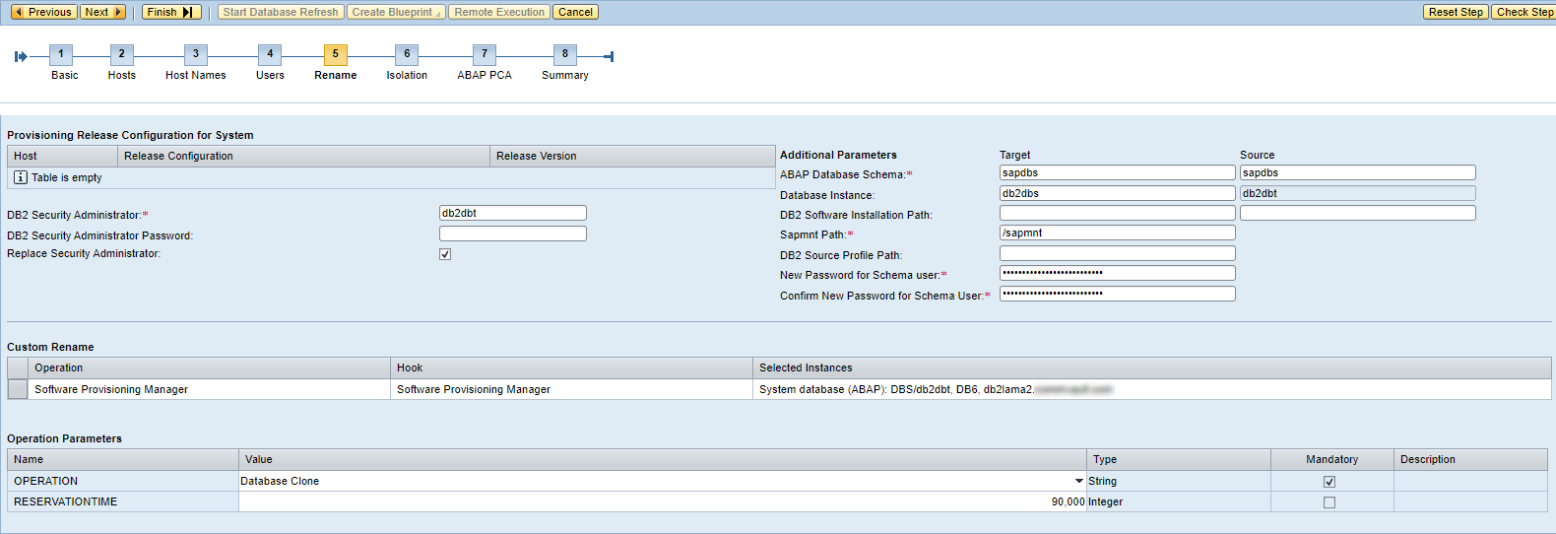Click DB2 Security Administrator Password field
The image size is (1556, 534).
(513, 234)
